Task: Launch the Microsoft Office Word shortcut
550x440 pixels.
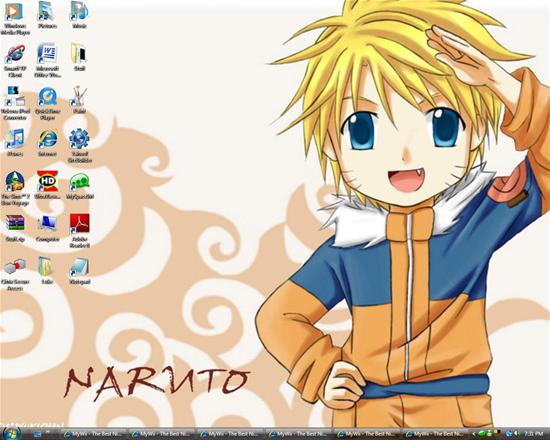Action: click(47, 60)
